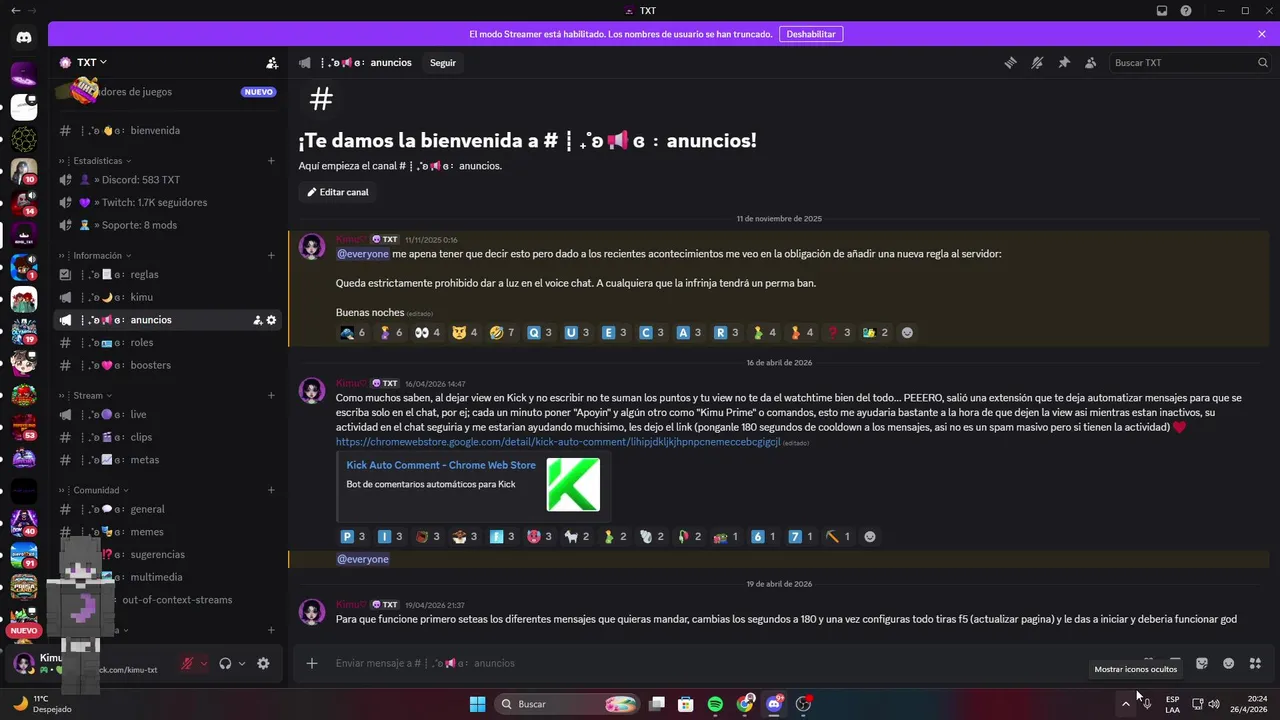Open the reglas channel
The width and height of the screenshot is (1280, 720).
pyautogui.click(x=168, y=274)
